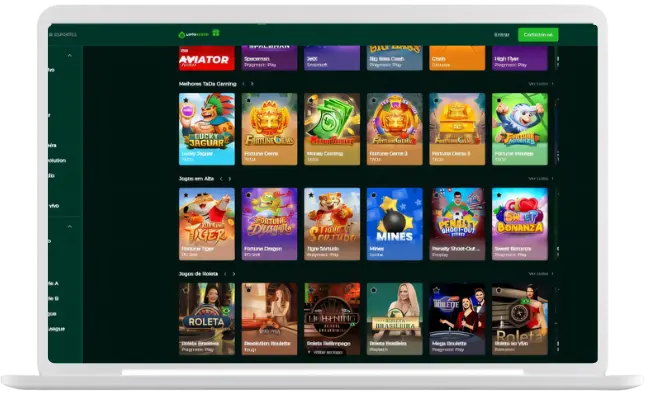The image size is (648, 401).
Task: Launch the Fortune Tiger game
Action: point(207,224)
